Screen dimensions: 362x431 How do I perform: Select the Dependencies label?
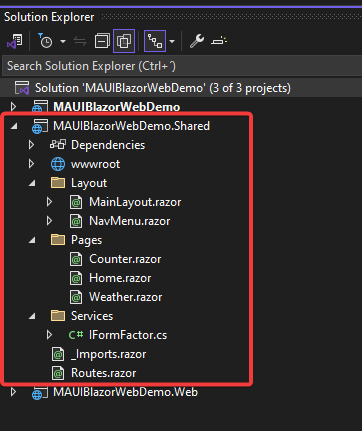click(108, 145)
